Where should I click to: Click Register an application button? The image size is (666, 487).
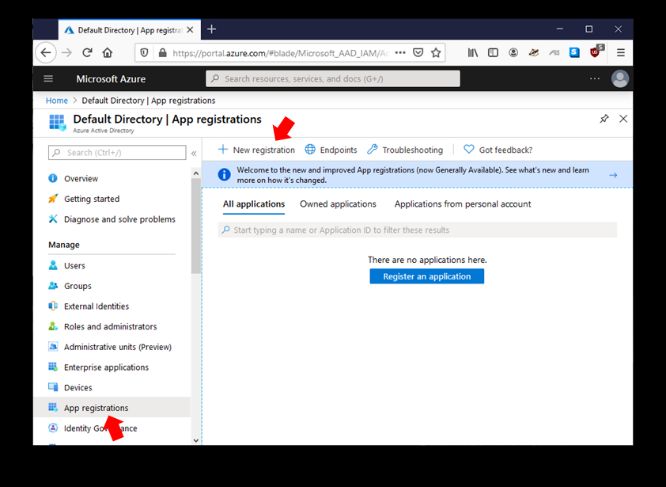426,276
